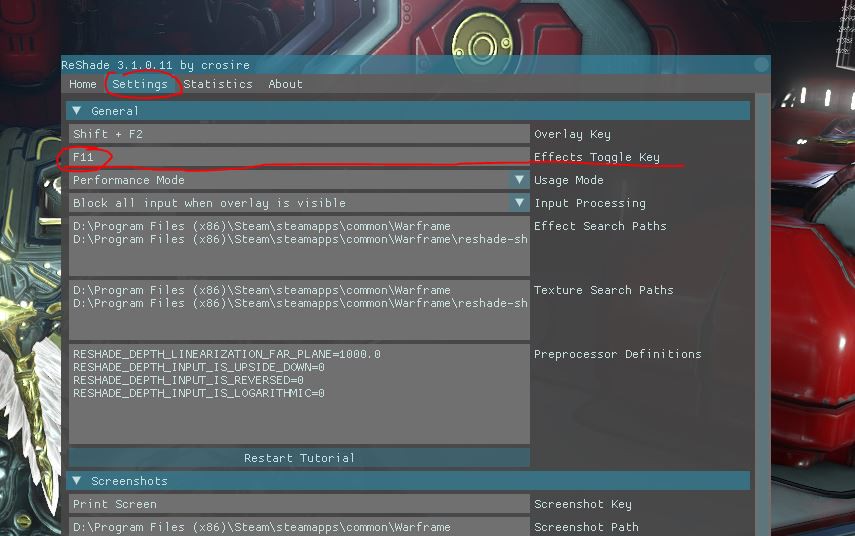This screenshot has width=855, height=536.
Task: Click the Screenshot Path field
Action: (x=299, y=526)
